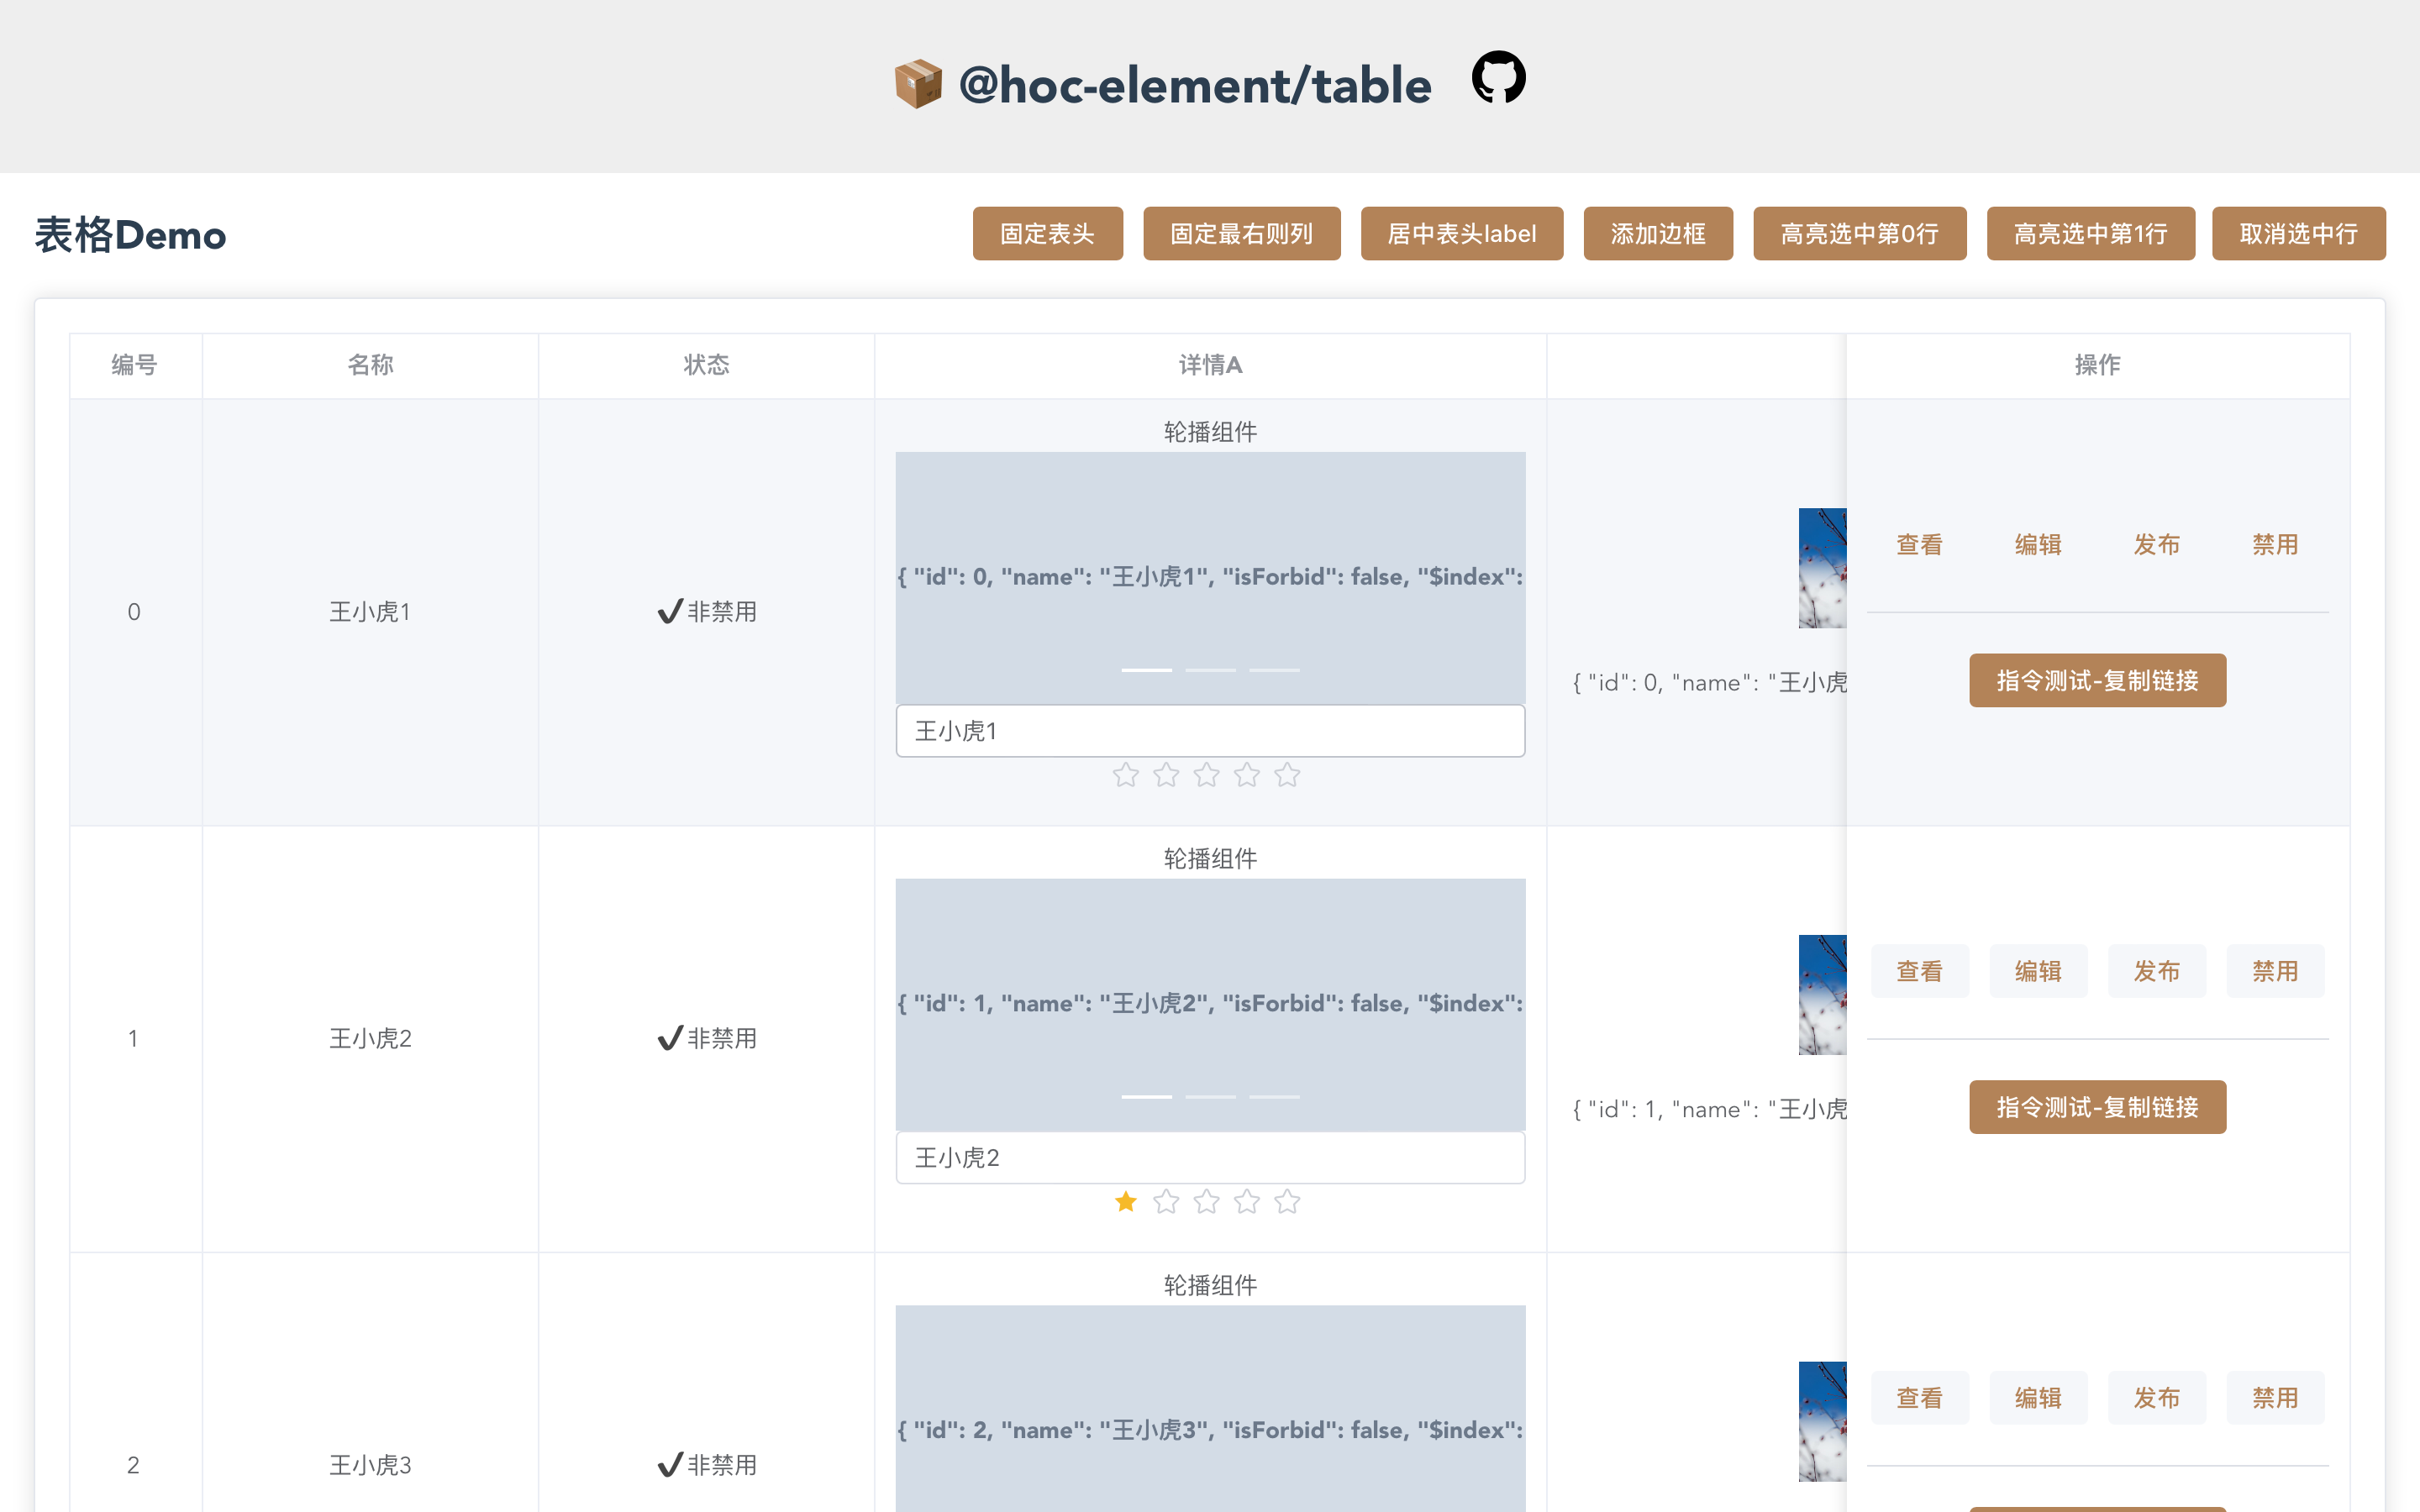2420x1512 pixels.
Task: Click the image thumbnail in row 0
Action: [x=1822, y=568]
